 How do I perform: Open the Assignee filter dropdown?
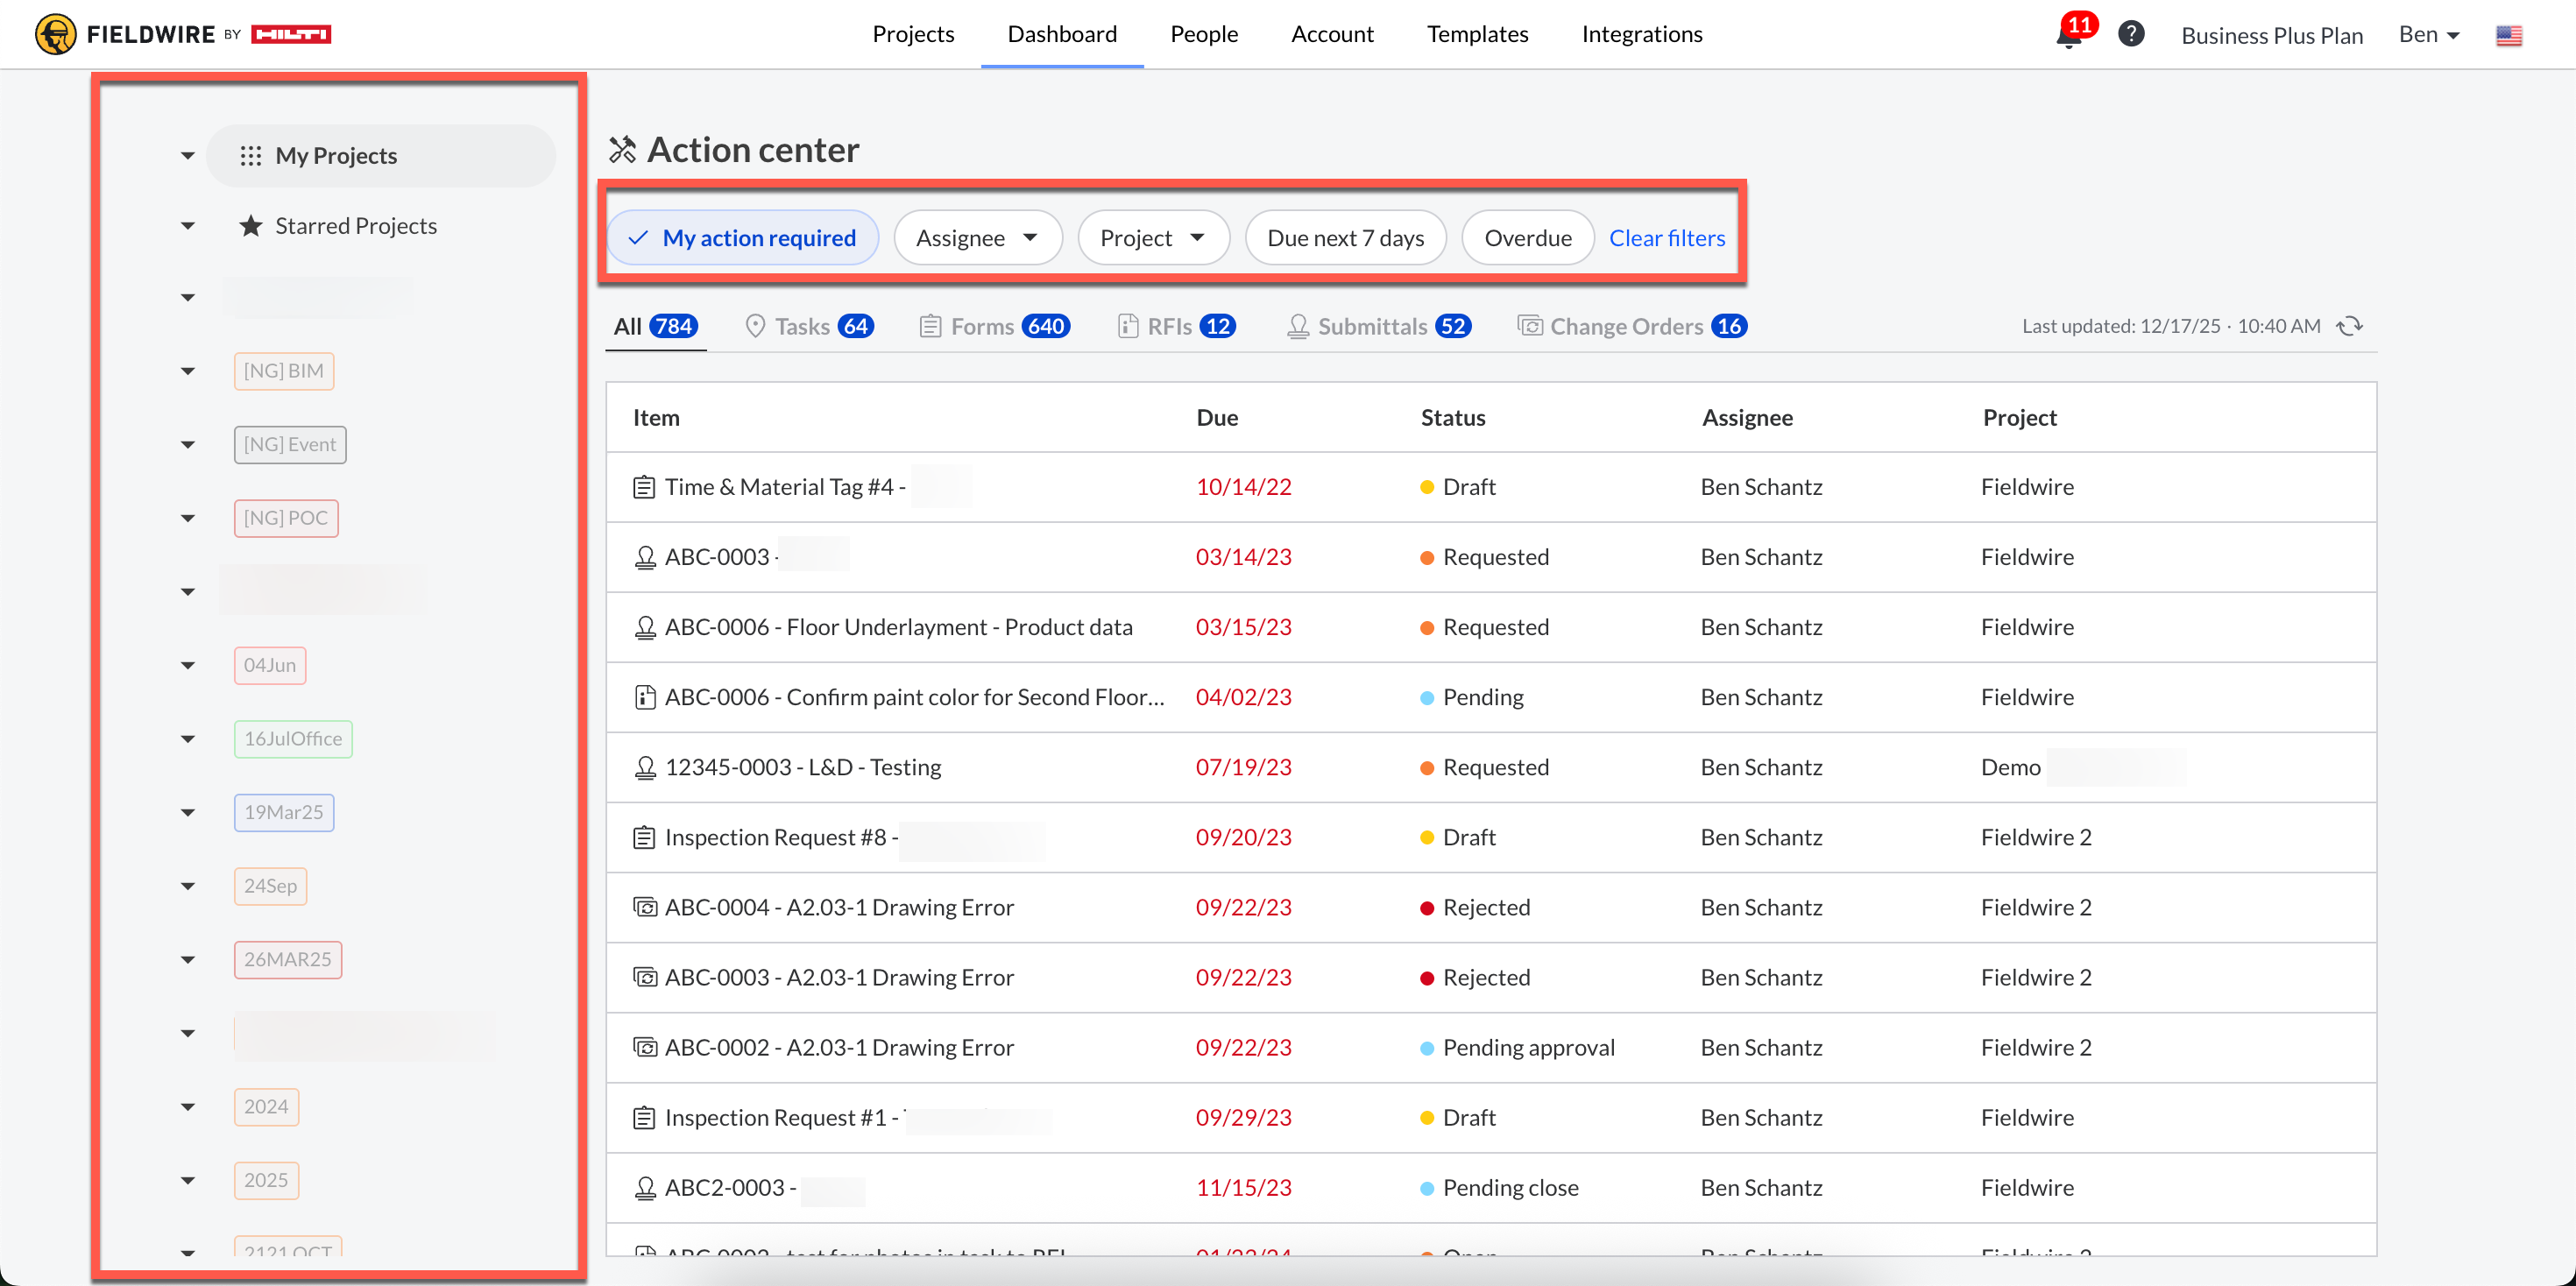976,238
